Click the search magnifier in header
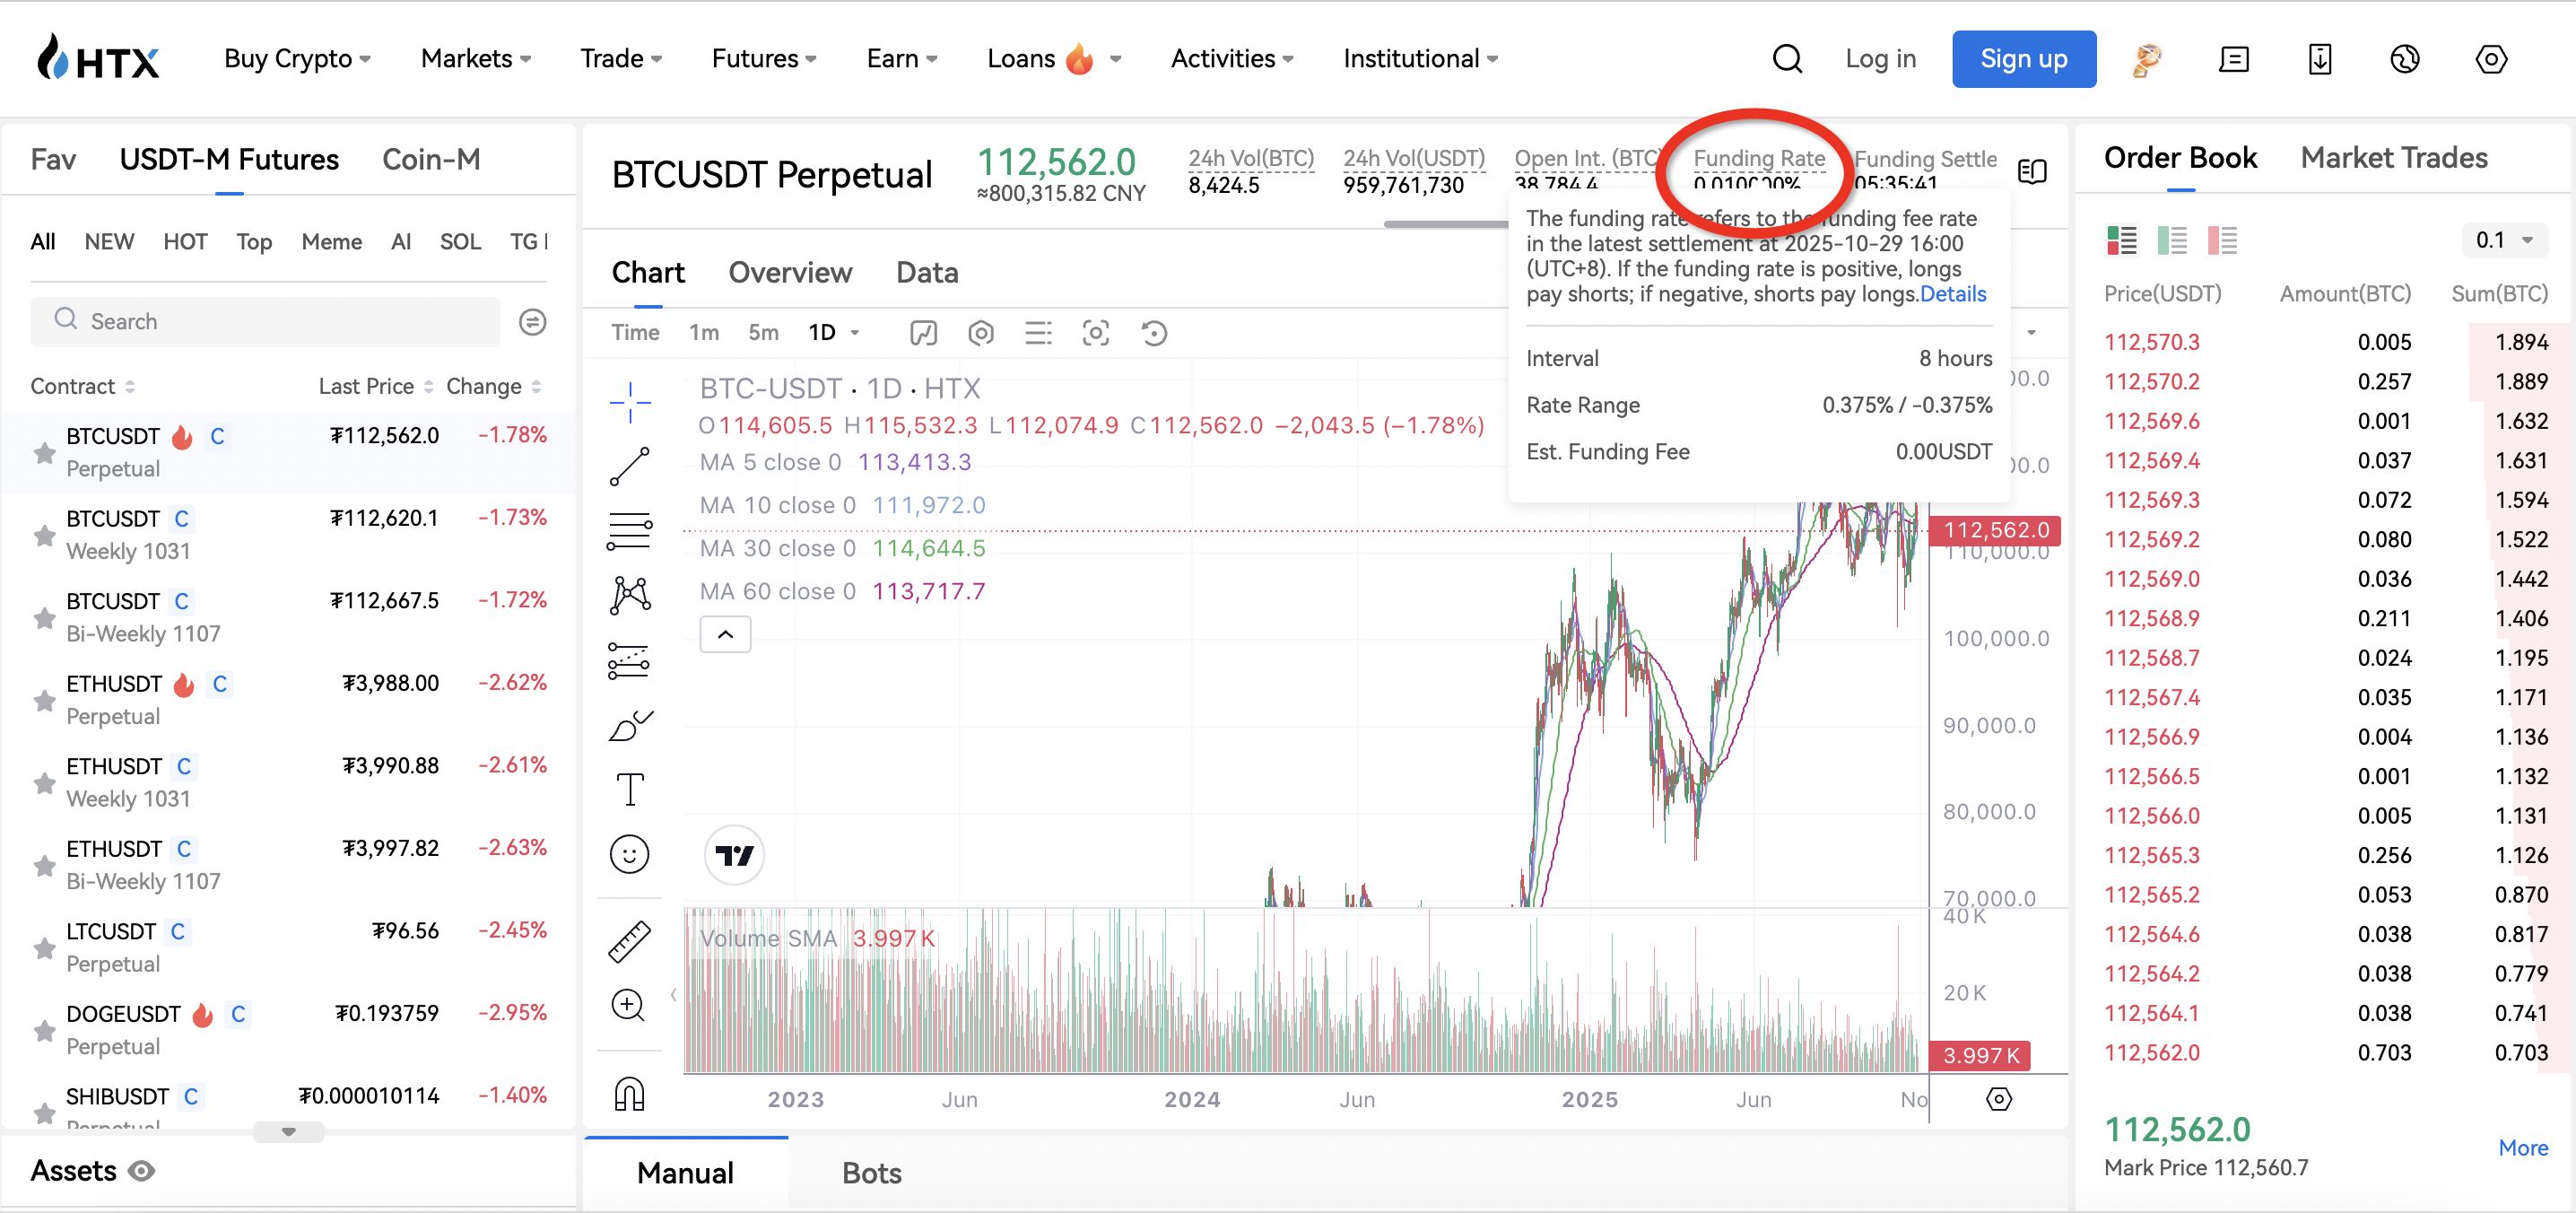The width and height of the screenshot is (2576, 1213). point(1786,59)
